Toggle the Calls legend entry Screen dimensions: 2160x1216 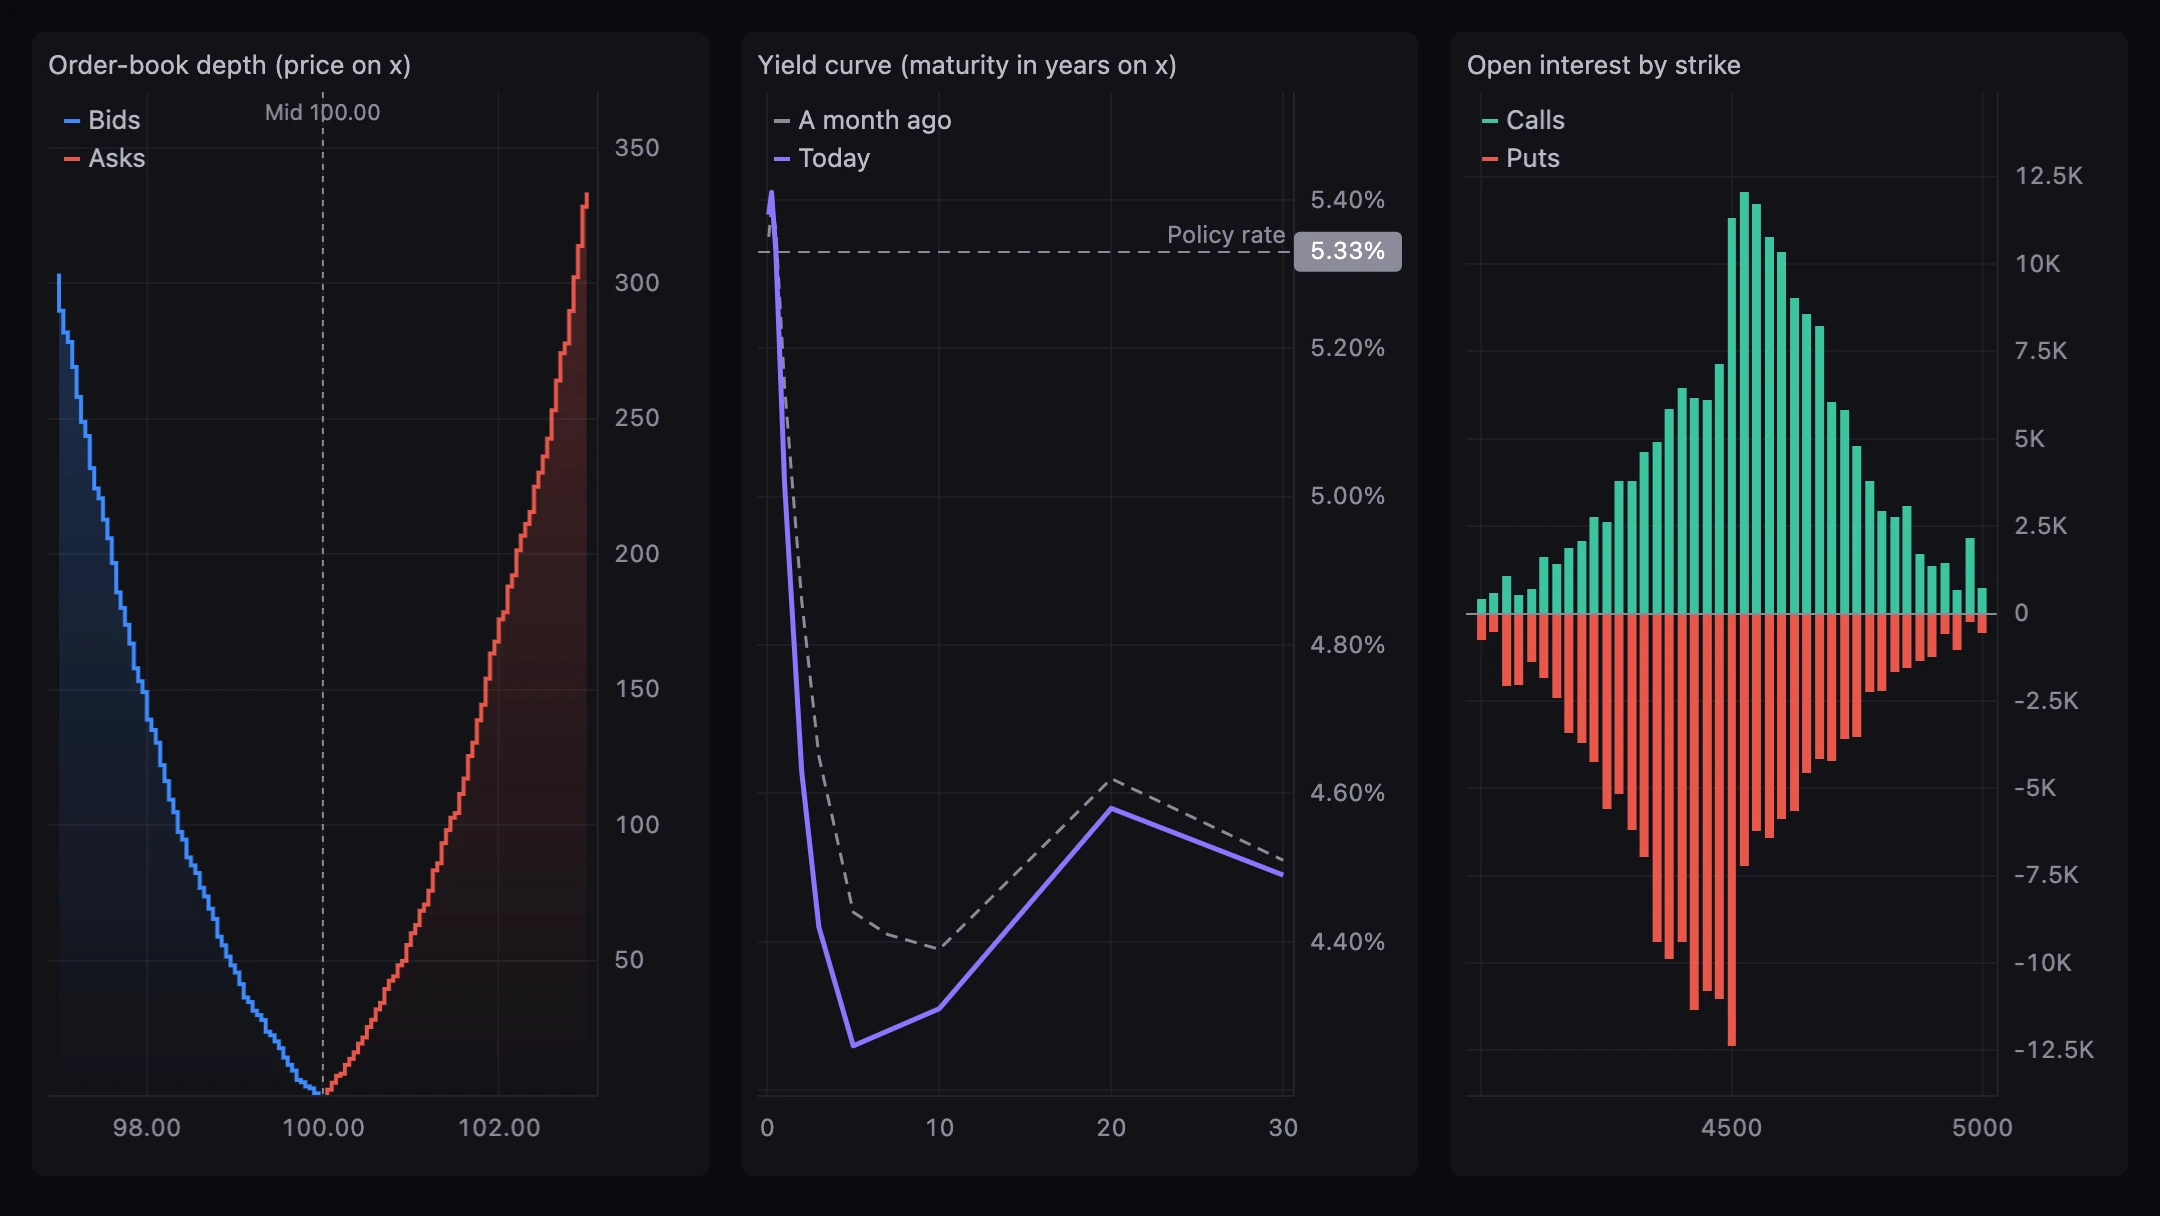point(1523,120)
